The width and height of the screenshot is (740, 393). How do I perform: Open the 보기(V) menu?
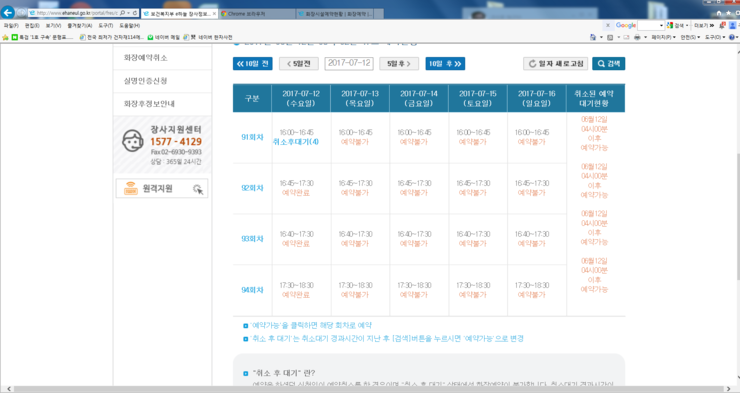pyautogui.click(x=53, y=25)
